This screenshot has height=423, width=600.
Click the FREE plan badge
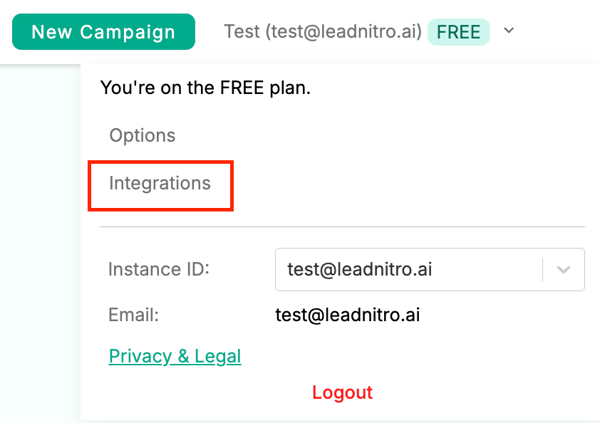[x=458, y=32]
